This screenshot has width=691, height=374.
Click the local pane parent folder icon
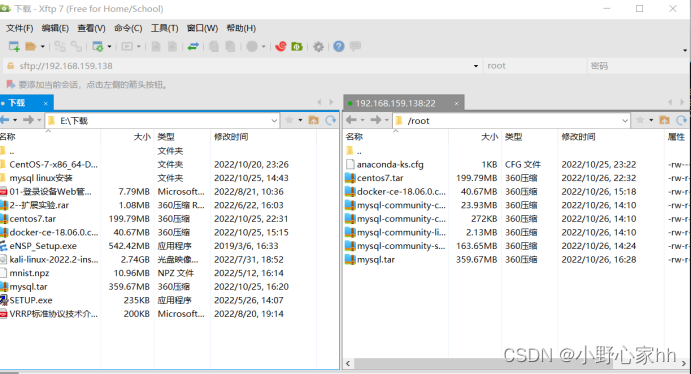pyautogui.click(x=313, y=120)
